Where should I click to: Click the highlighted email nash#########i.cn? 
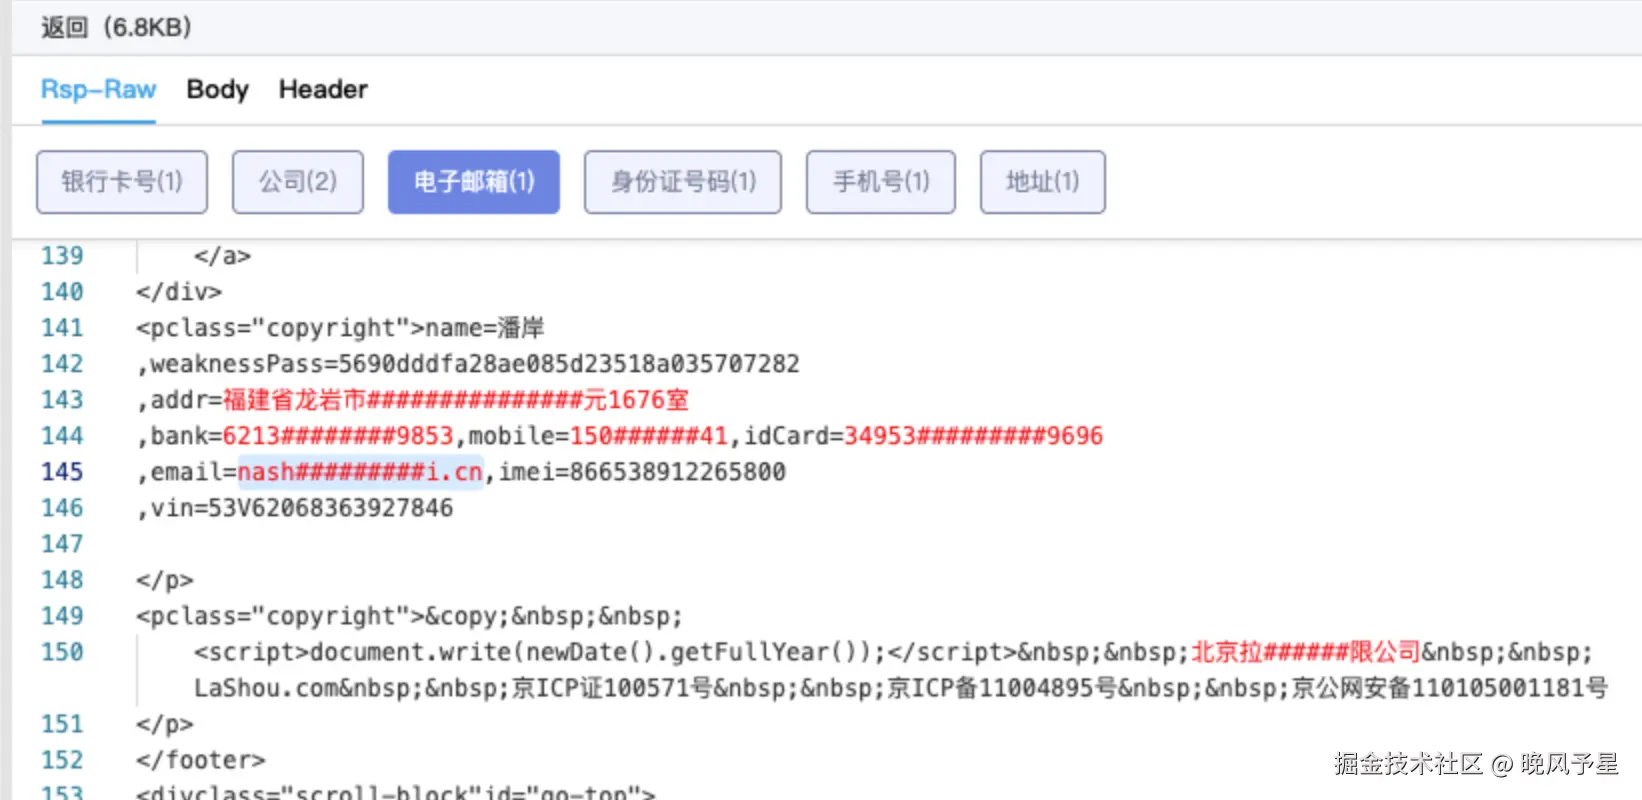tap(360, 472)
